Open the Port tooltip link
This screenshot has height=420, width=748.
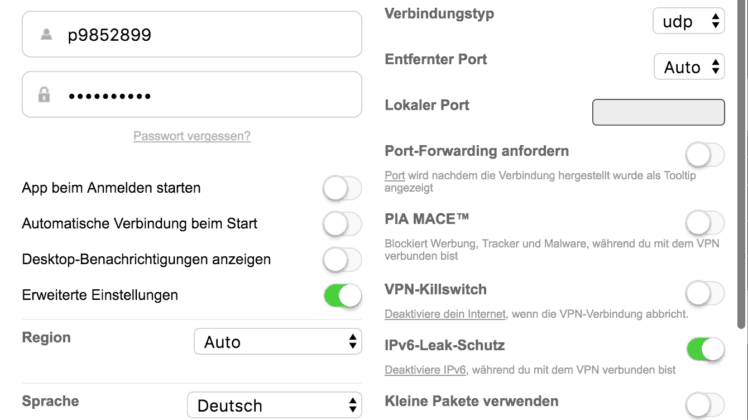395,176
